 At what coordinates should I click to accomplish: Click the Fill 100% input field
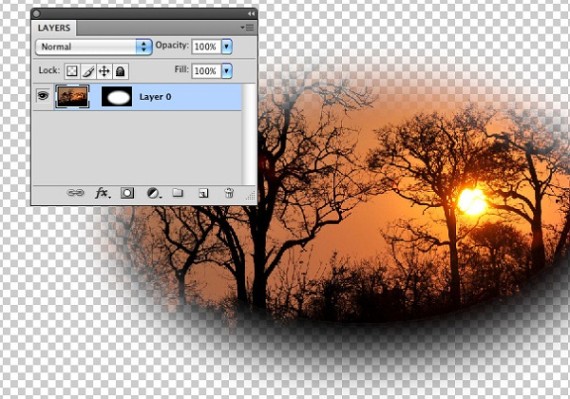coord(206,70)
